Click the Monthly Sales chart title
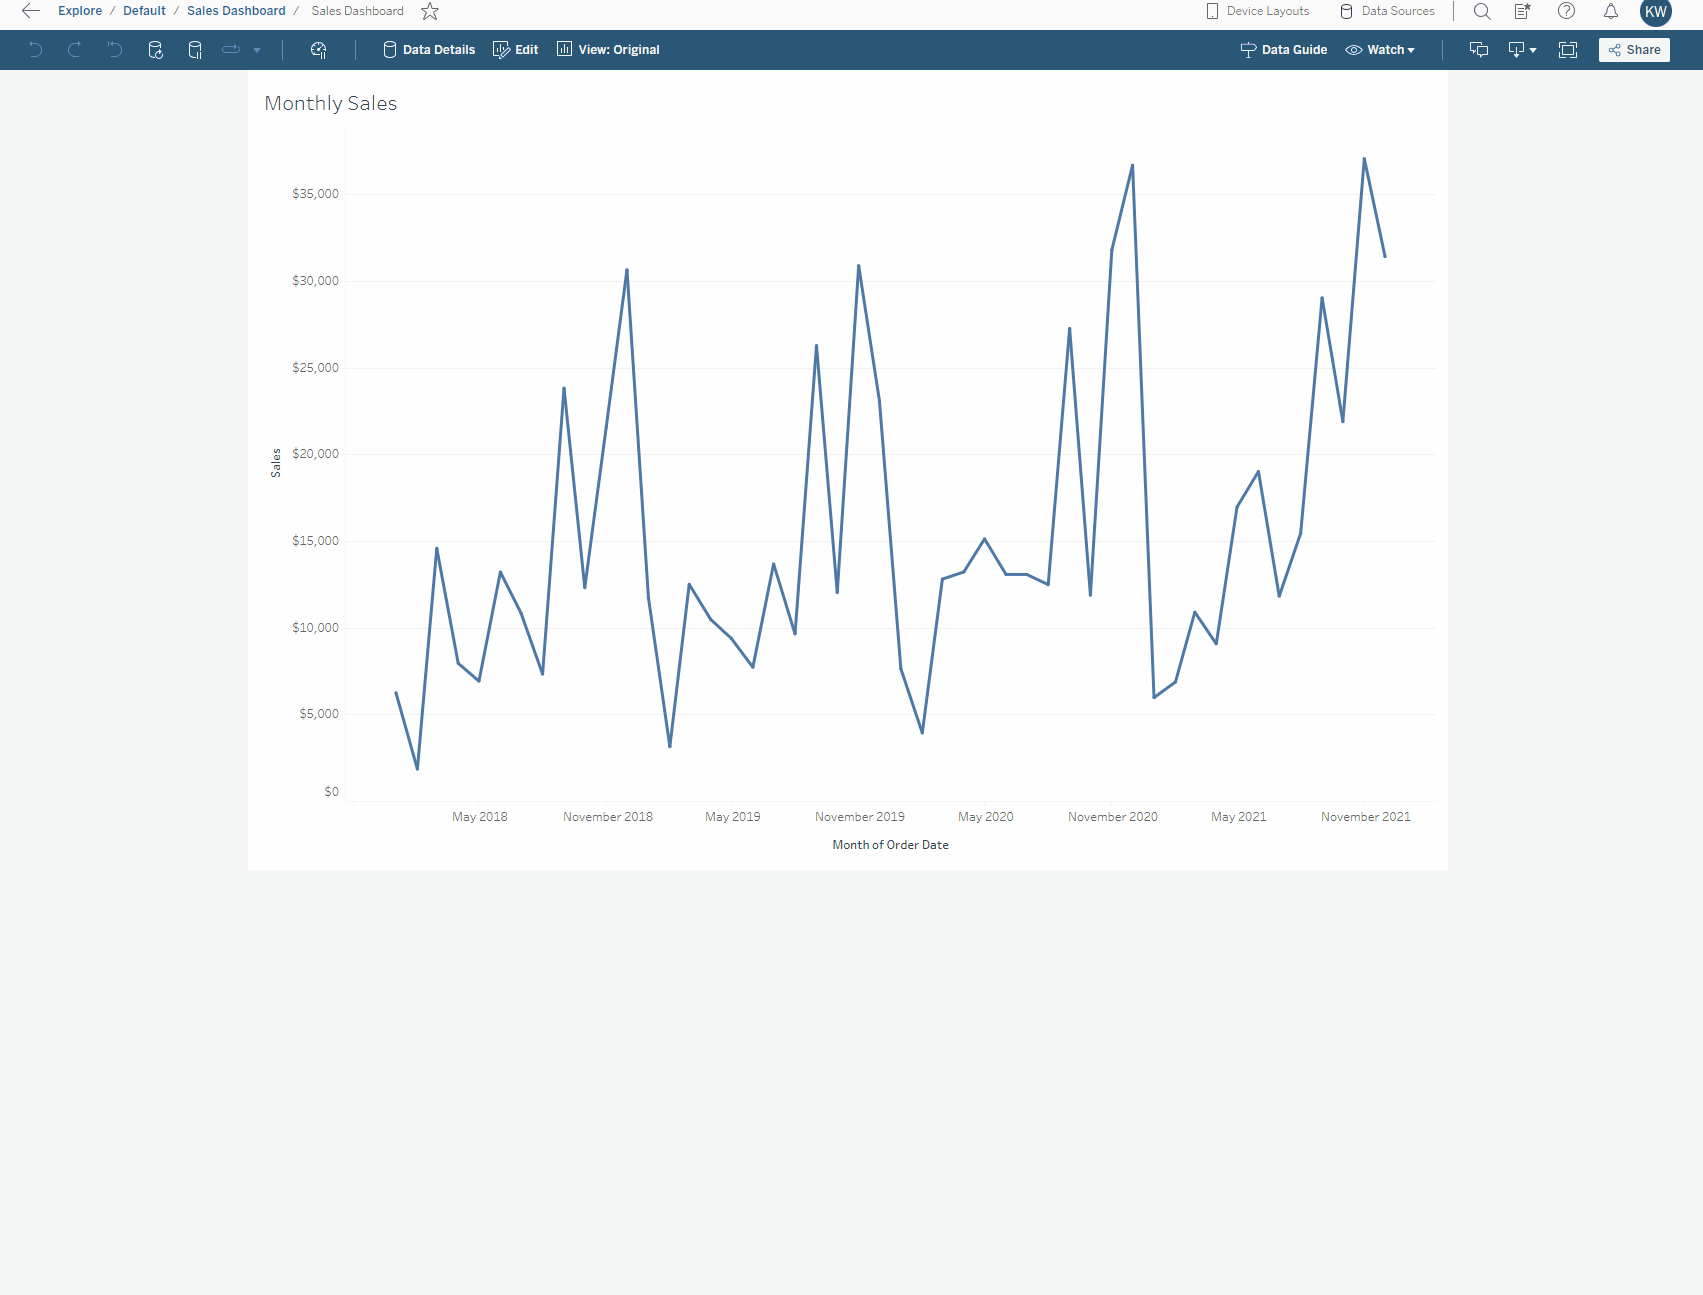Viewport: 1703px width, 1295px height. (331, 103)
